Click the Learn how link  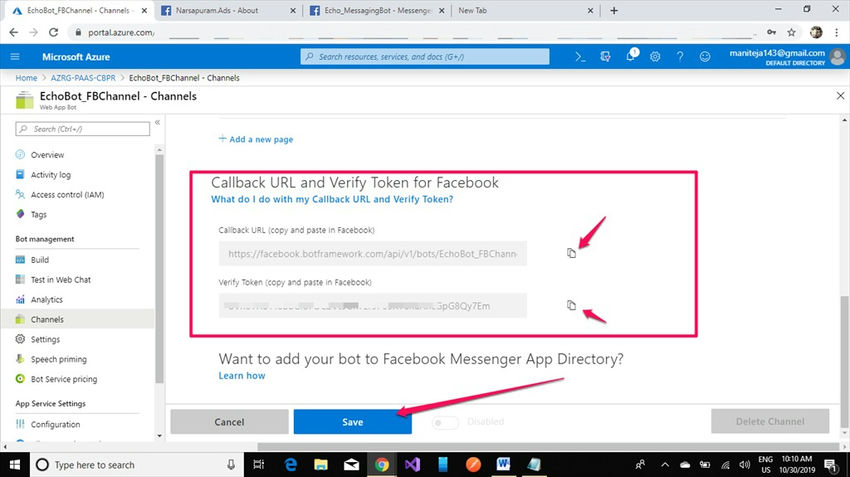coord(242,376)
